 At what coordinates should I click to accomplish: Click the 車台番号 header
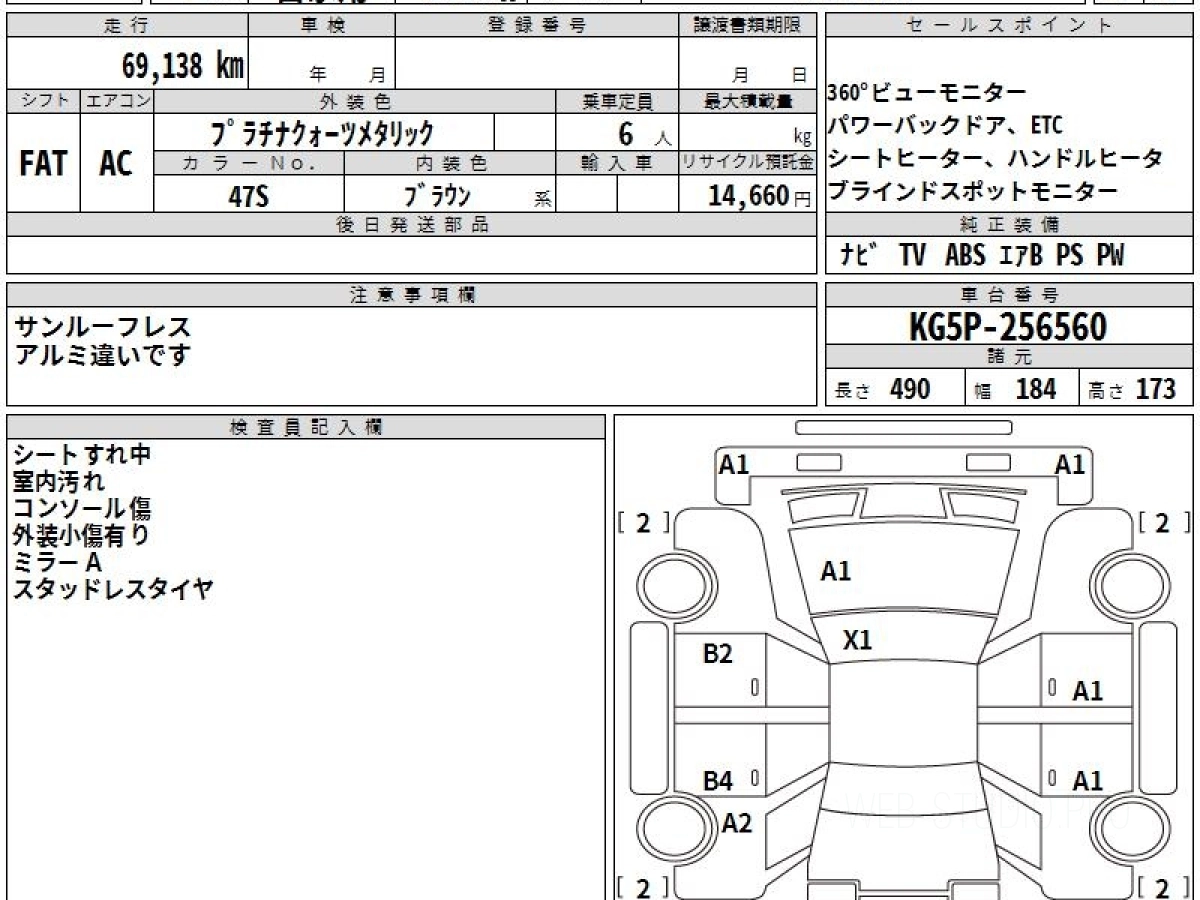point(1009,295)
